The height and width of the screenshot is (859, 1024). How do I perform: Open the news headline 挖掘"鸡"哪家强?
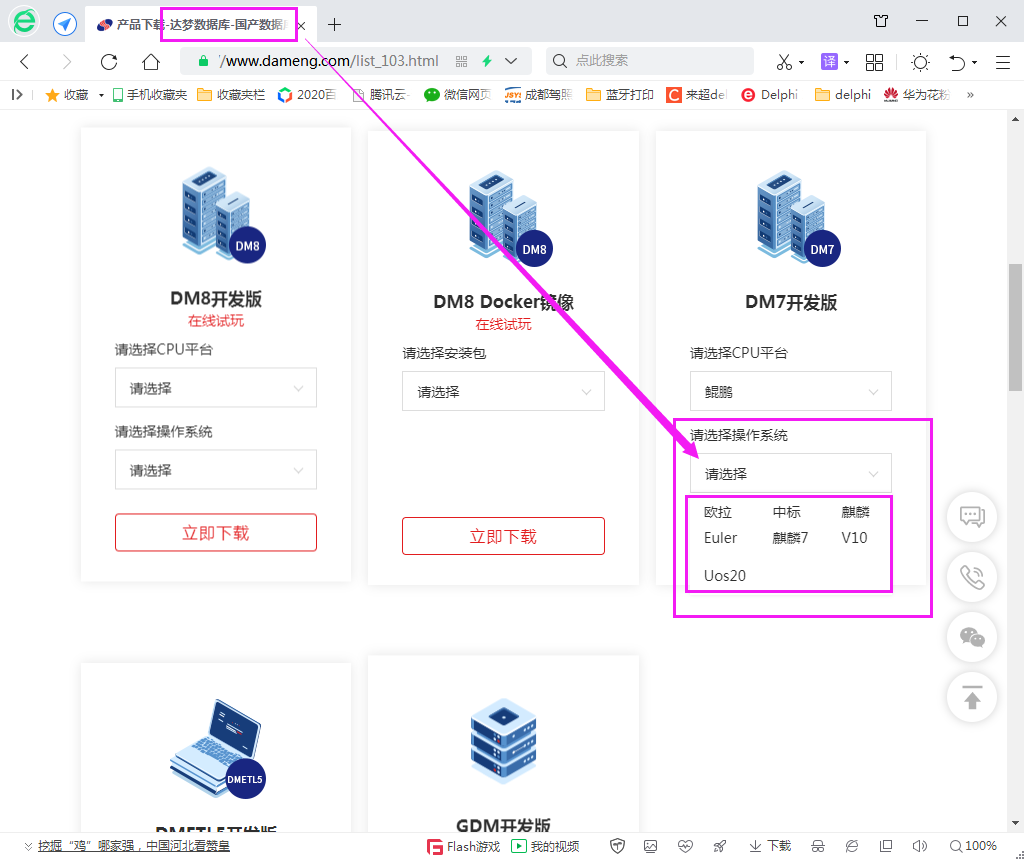133,846
